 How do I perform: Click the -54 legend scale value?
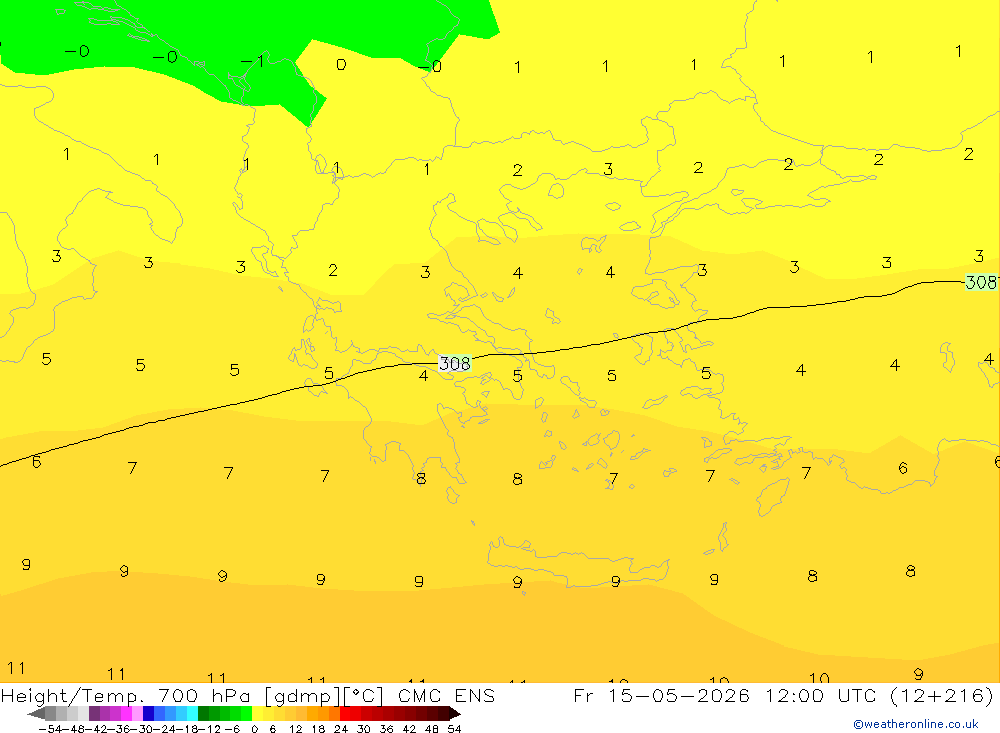(x=50, y=729)
